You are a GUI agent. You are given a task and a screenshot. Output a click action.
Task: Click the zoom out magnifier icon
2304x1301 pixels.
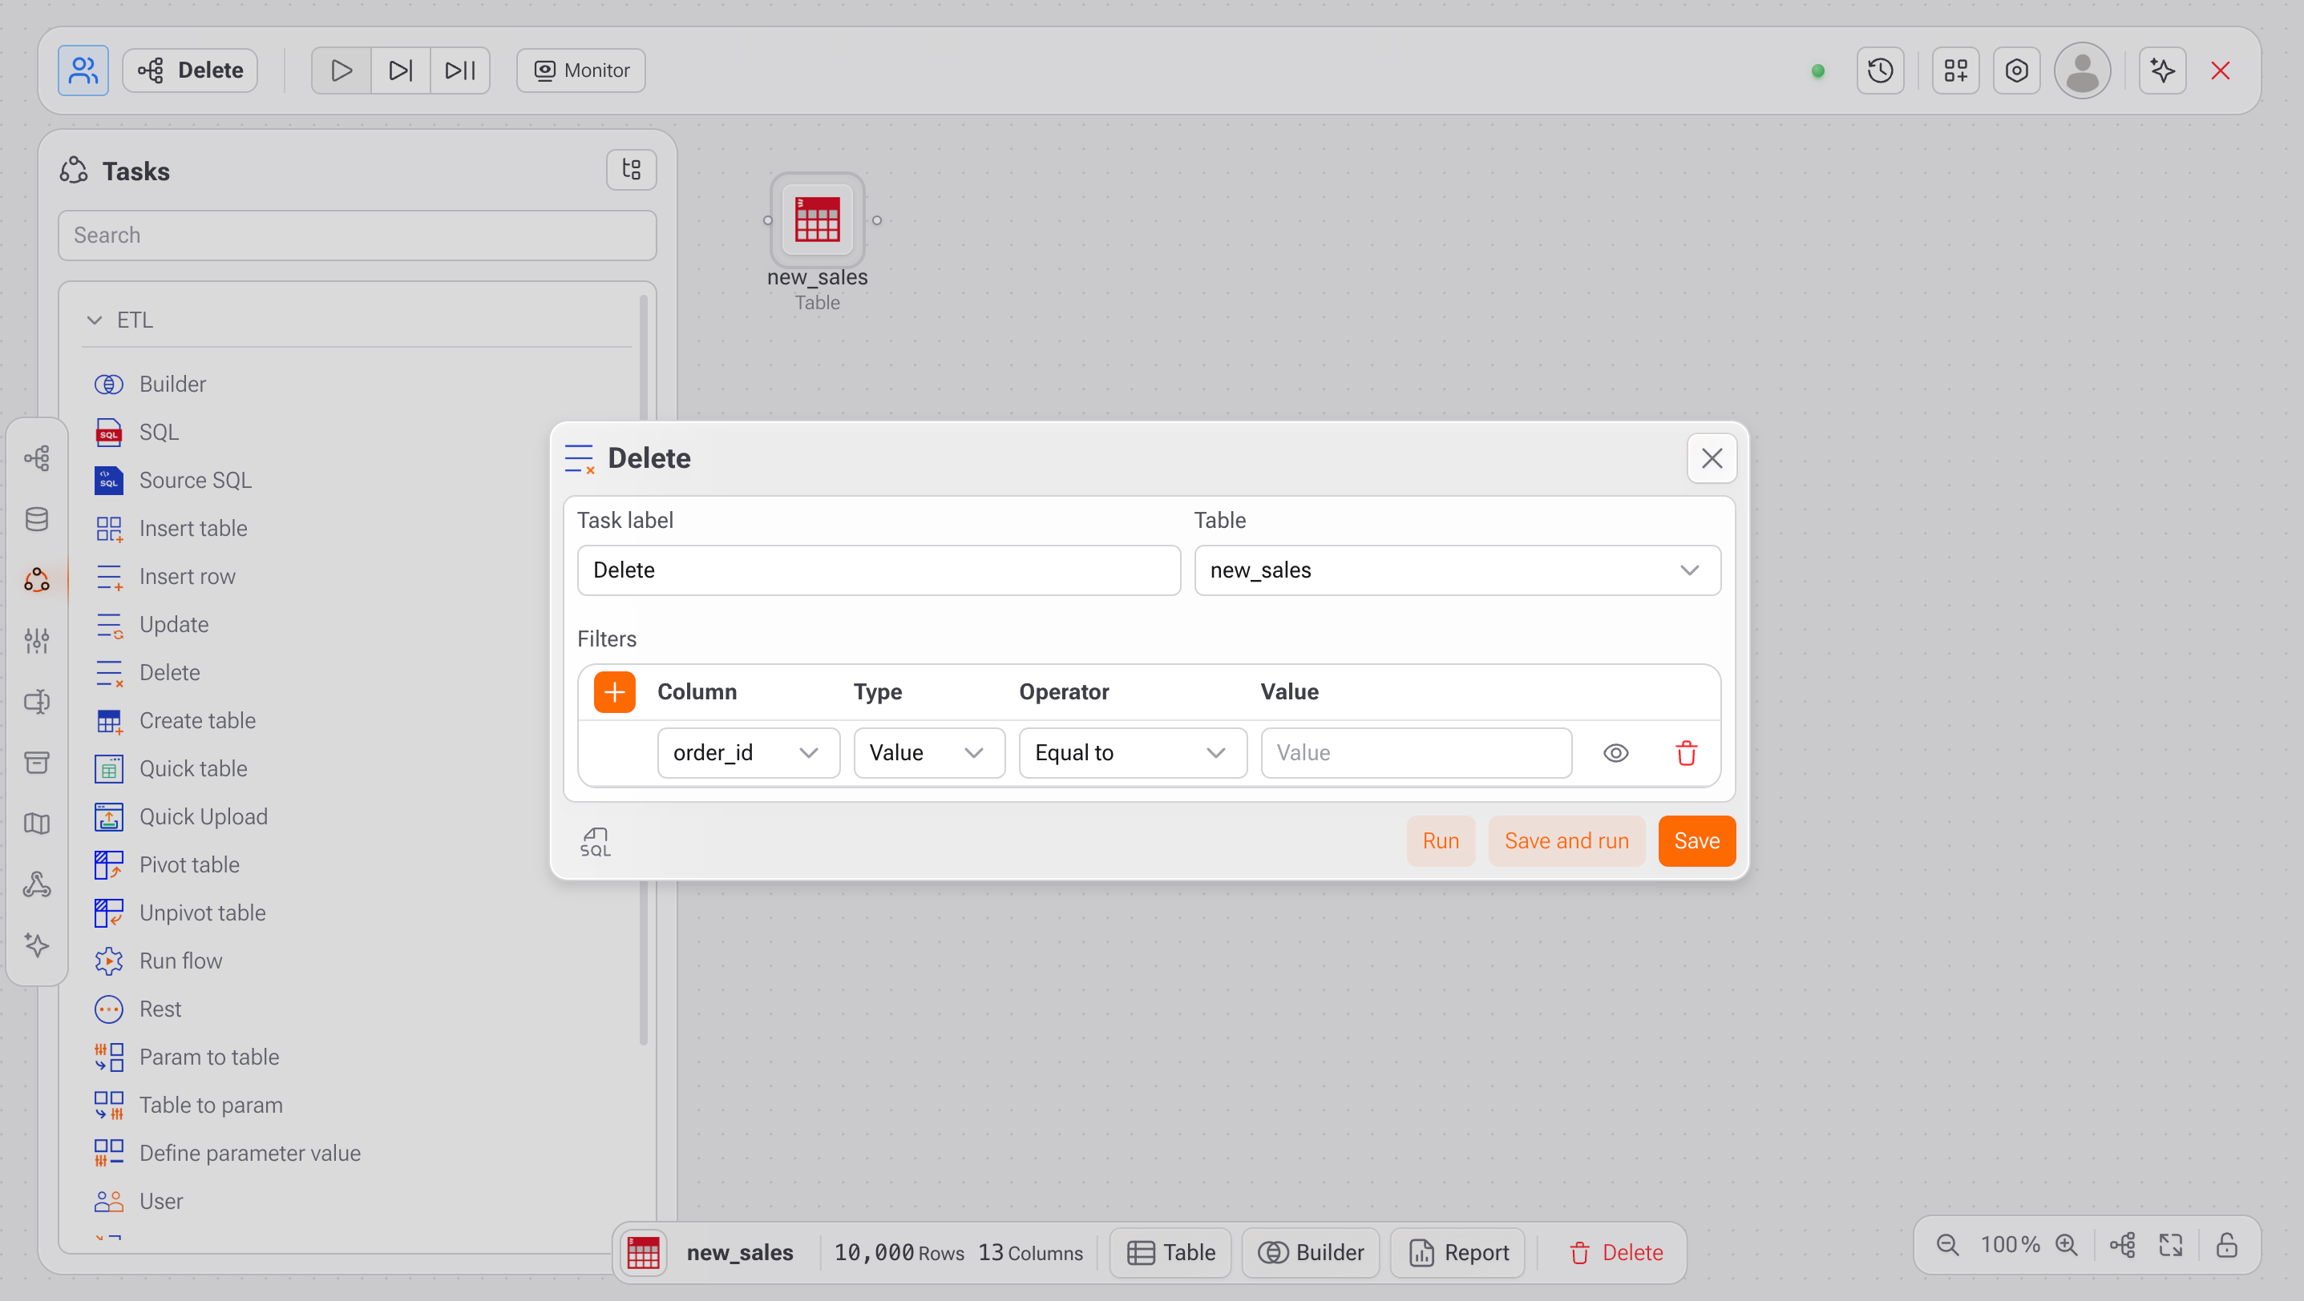pyautogui.click(x=1947, y=1245)
